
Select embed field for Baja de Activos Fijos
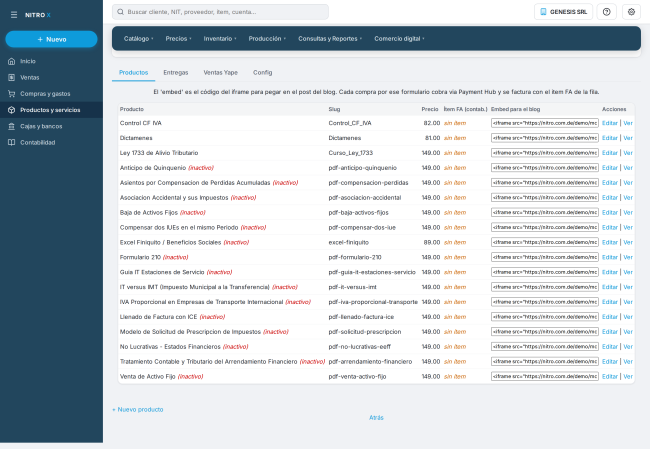pyautogui.click(x=545, y=213)
